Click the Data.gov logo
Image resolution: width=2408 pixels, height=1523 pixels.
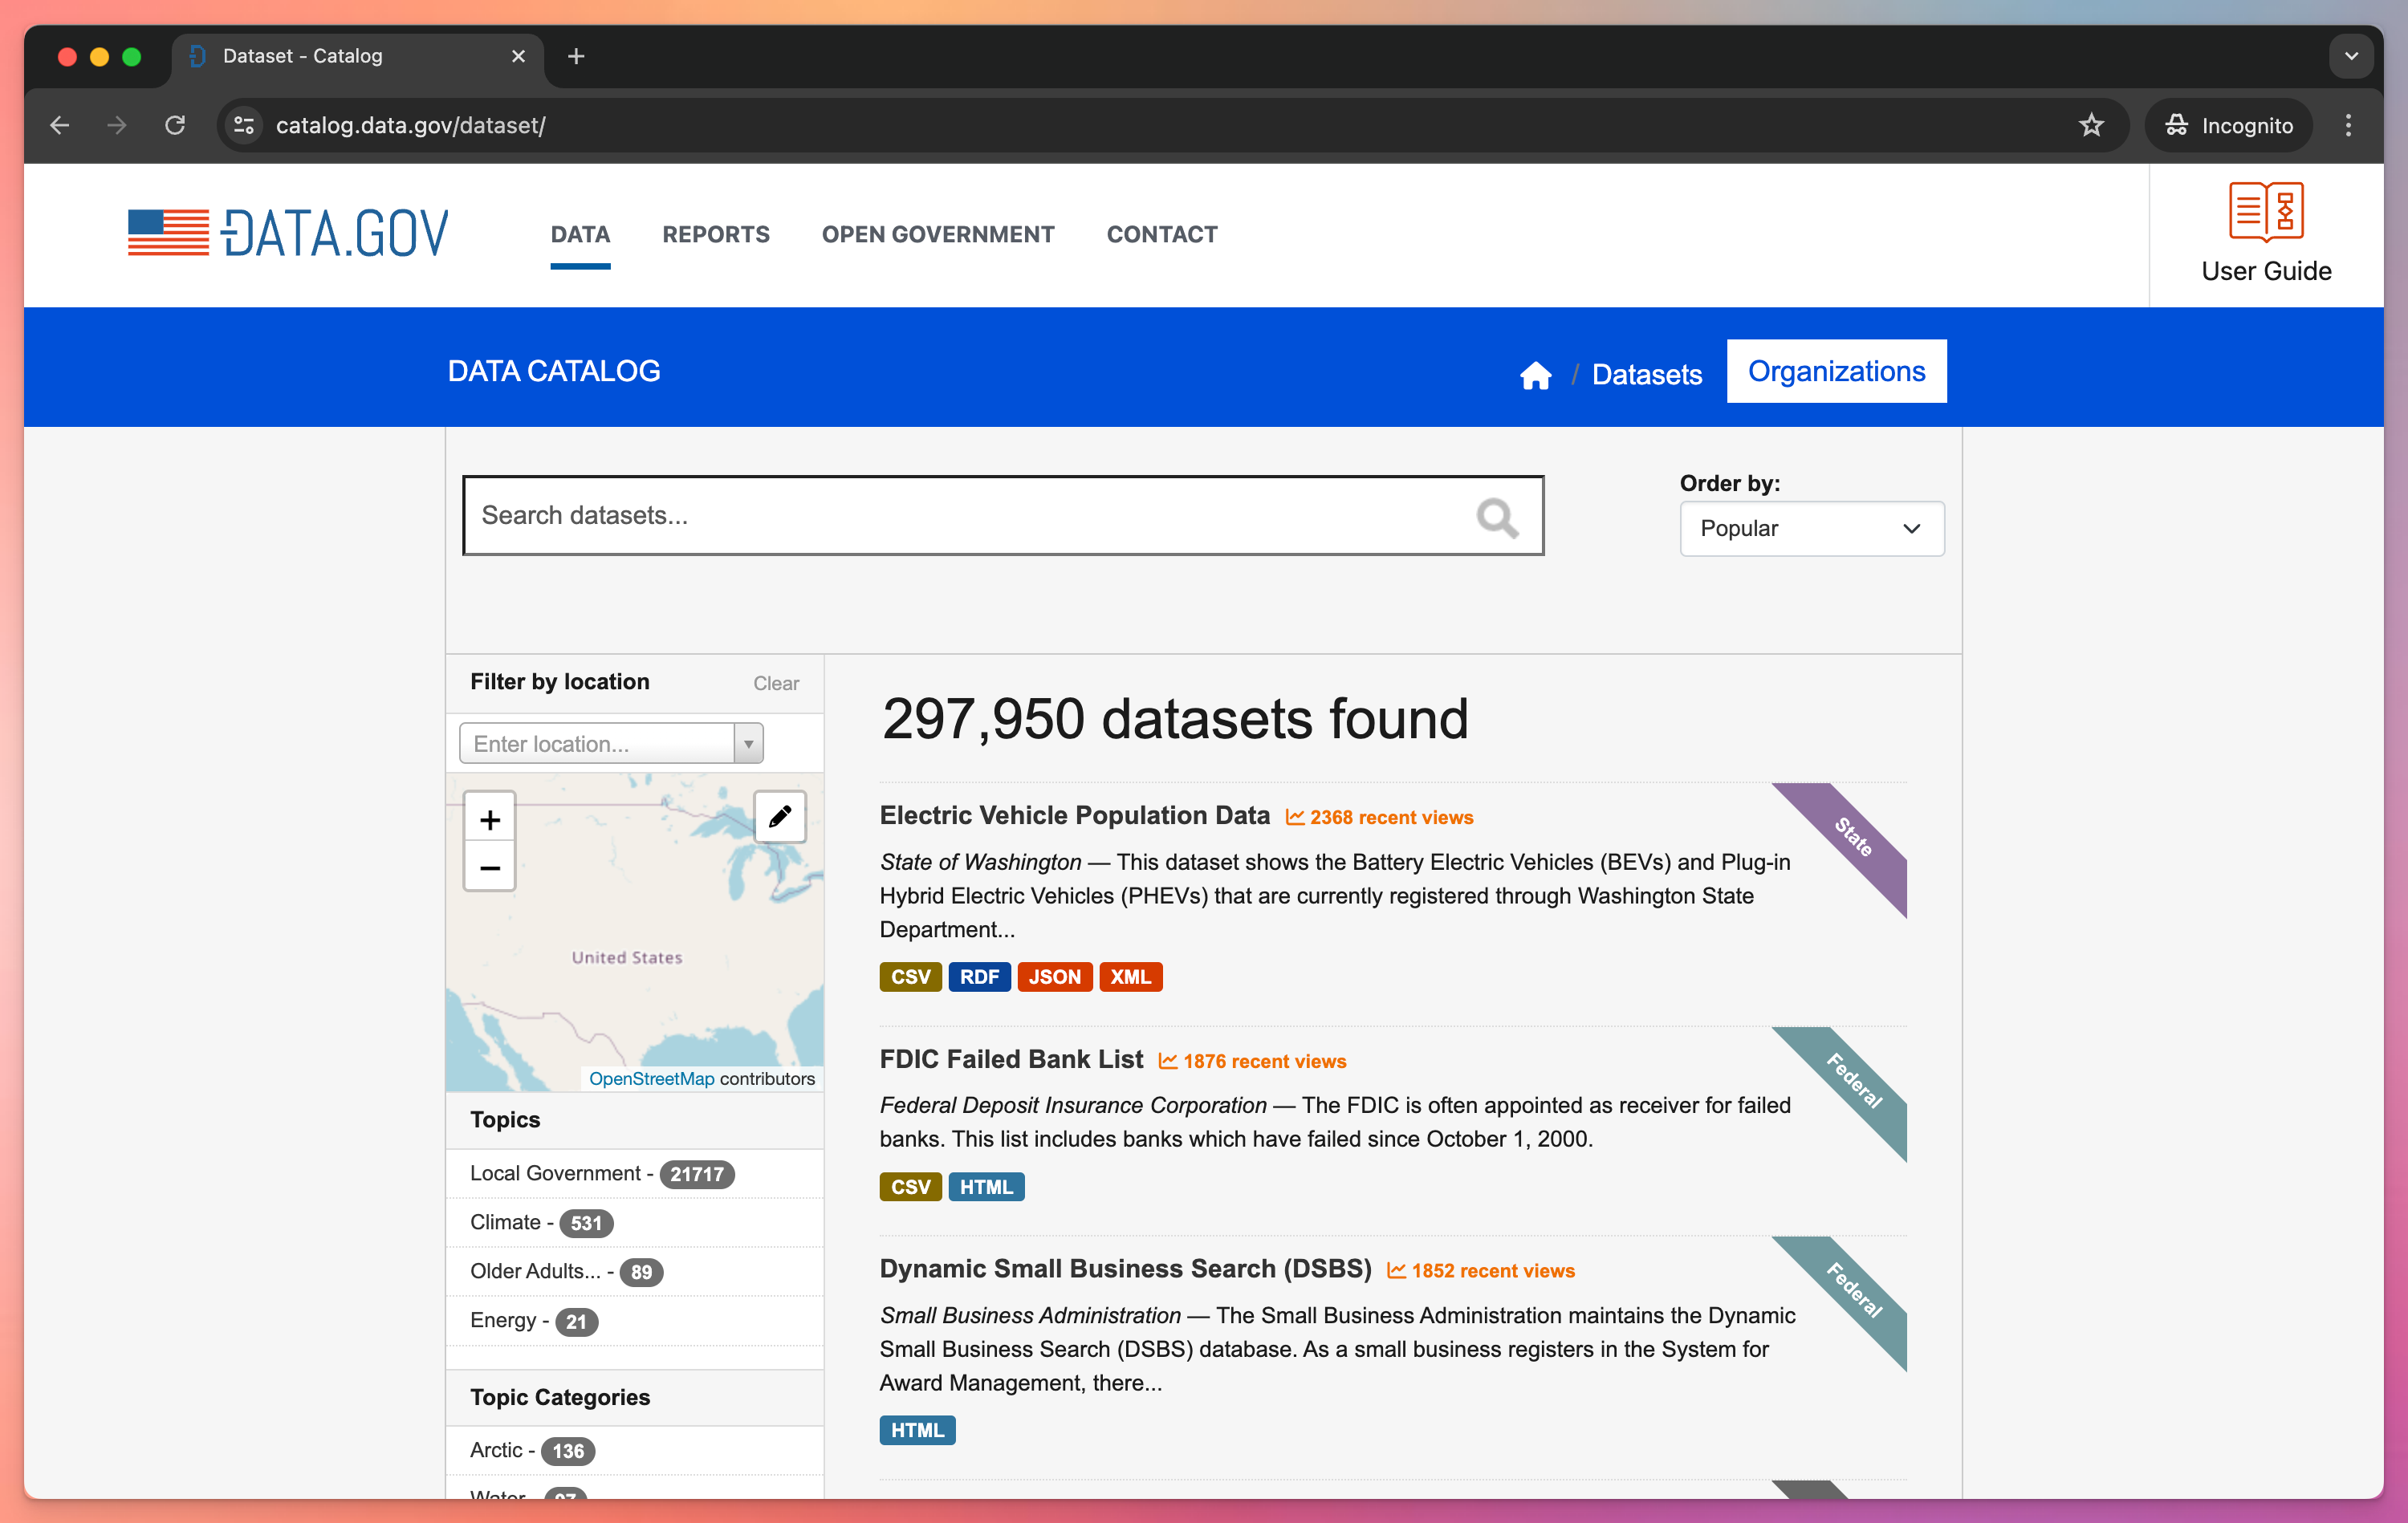[x=288, y=234]
